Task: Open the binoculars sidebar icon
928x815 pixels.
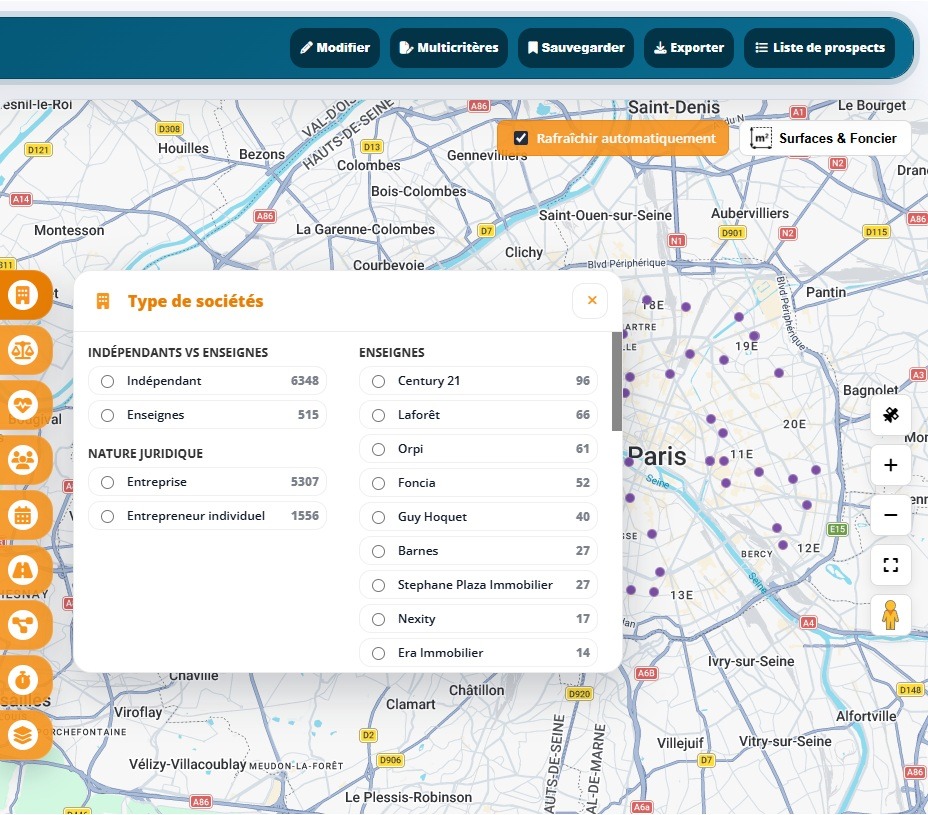Action: pos(23,570)
